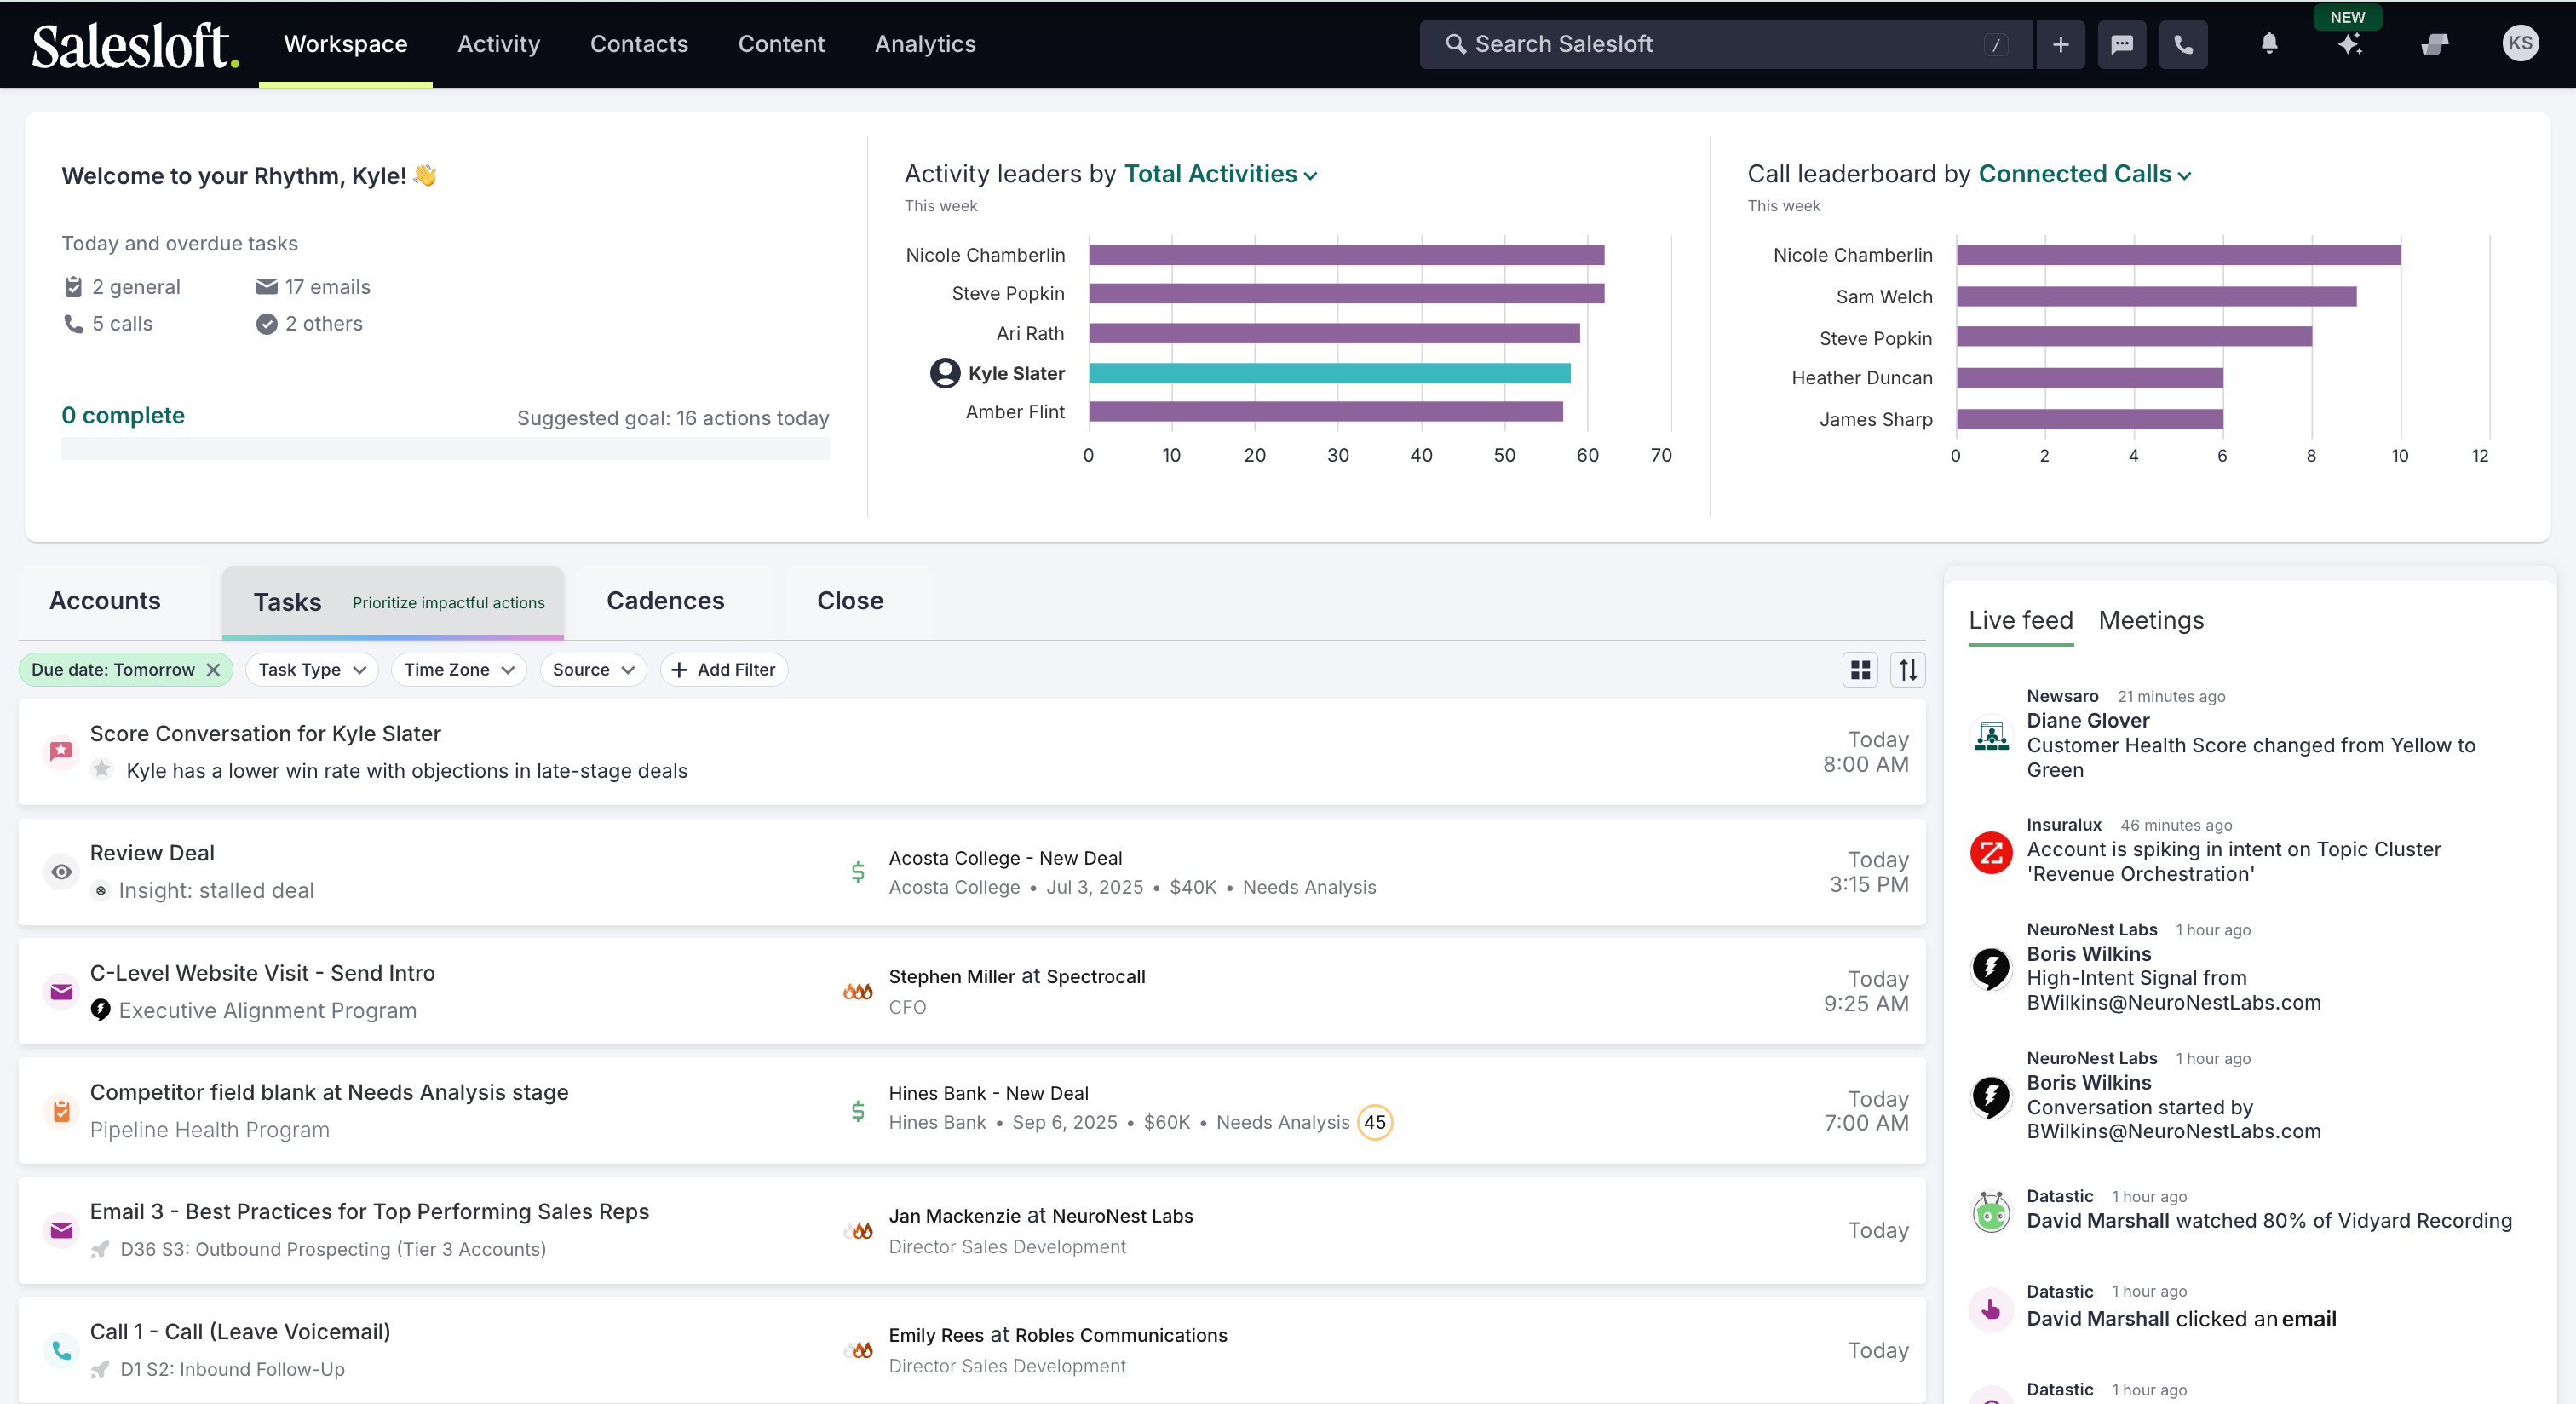Click the envelope icon on Email 3 task

tap(61, 1231)
